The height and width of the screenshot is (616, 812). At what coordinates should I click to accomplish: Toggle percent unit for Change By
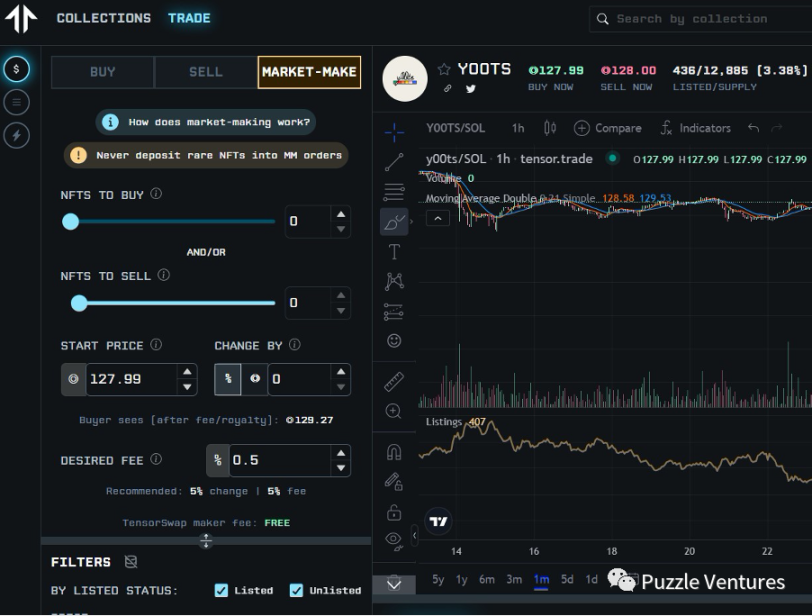pos(227,379)
